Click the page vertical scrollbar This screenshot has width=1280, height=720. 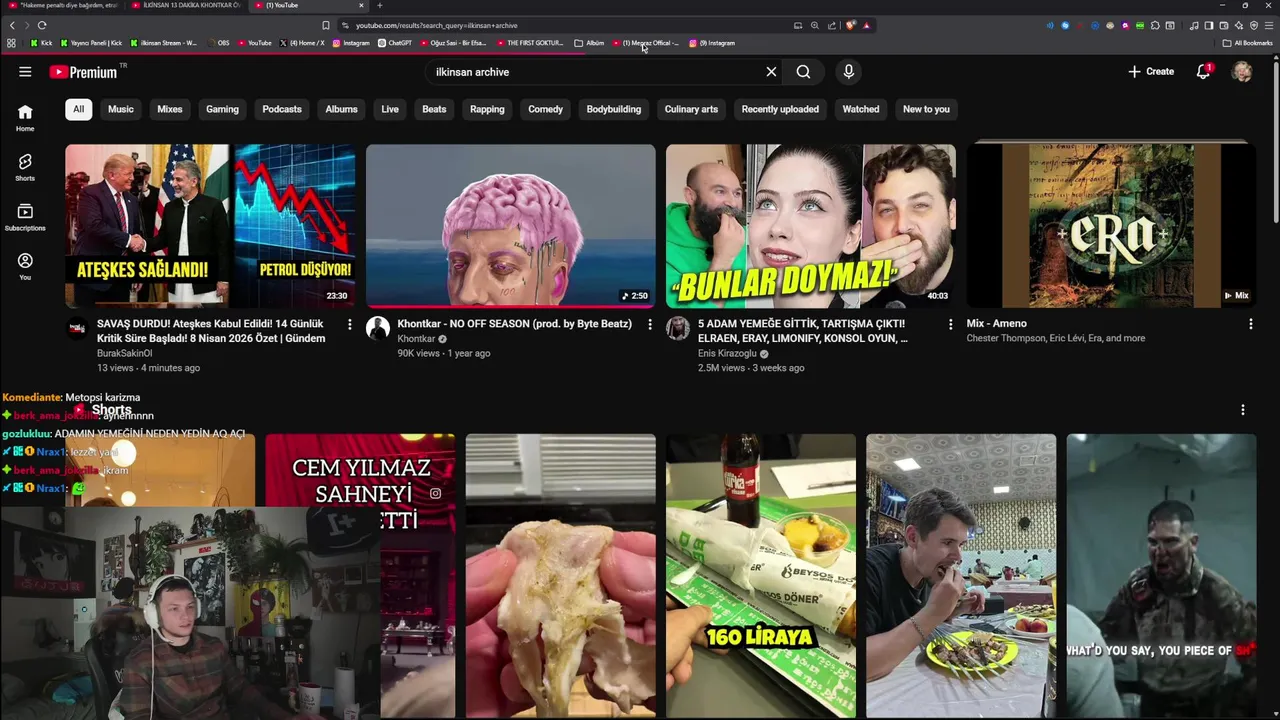click(1275, 140)
